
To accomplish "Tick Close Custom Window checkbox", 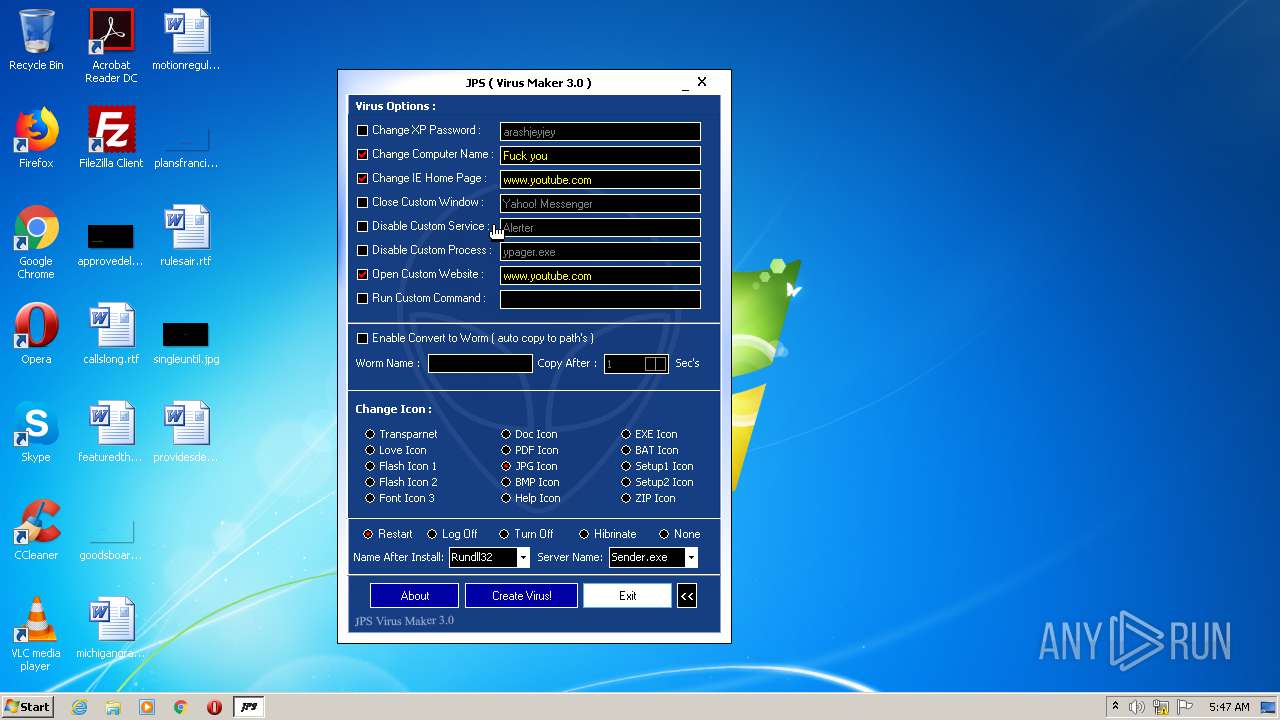I will (363, 202).
